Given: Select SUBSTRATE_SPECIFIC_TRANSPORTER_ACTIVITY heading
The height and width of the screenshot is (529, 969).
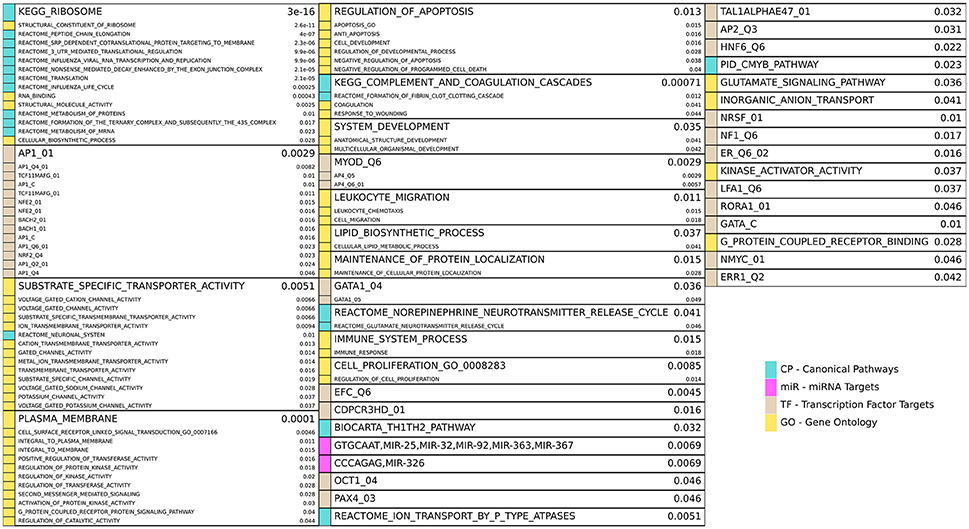Looking at the screenshot, I should (x=131, y=286).
